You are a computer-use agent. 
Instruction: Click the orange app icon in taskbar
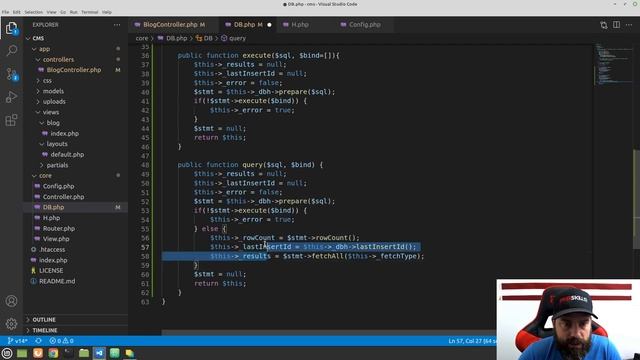[x=38, y=353]
